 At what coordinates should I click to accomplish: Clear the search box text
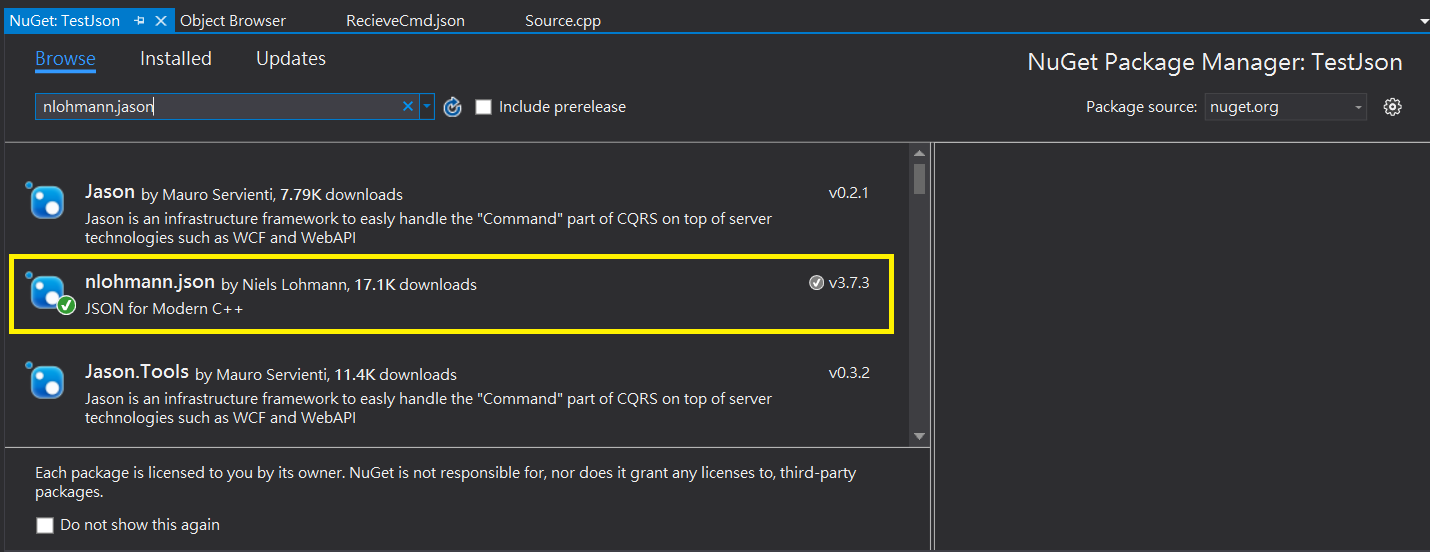(408, 107)
